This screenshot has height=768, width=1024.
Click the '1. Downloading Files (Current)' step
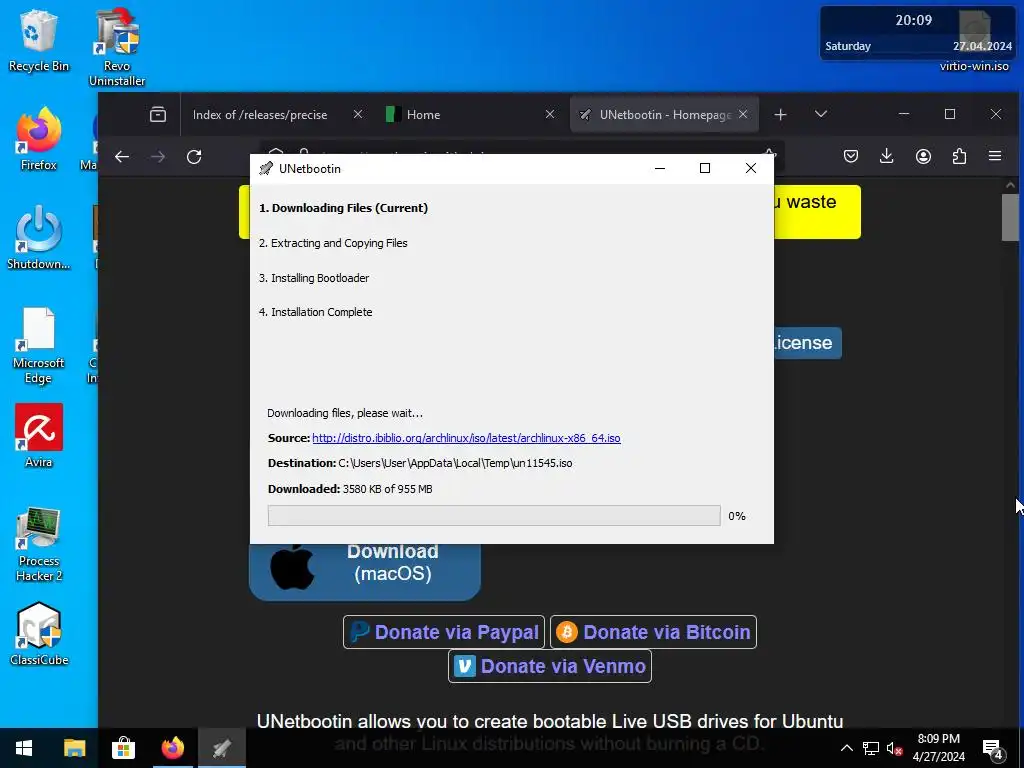[344, 208]
